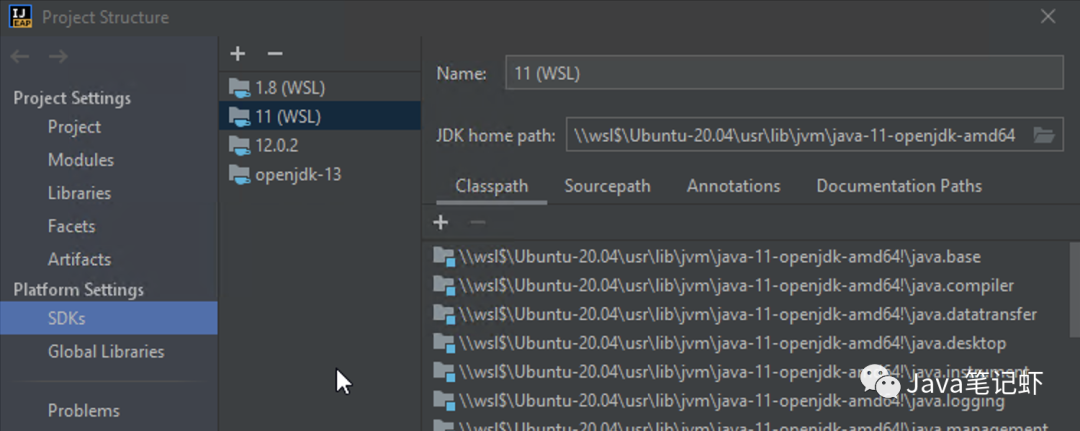This screenshot has height=431, width=1080.
Task: Open the Annotations tab
Action: 734,186
